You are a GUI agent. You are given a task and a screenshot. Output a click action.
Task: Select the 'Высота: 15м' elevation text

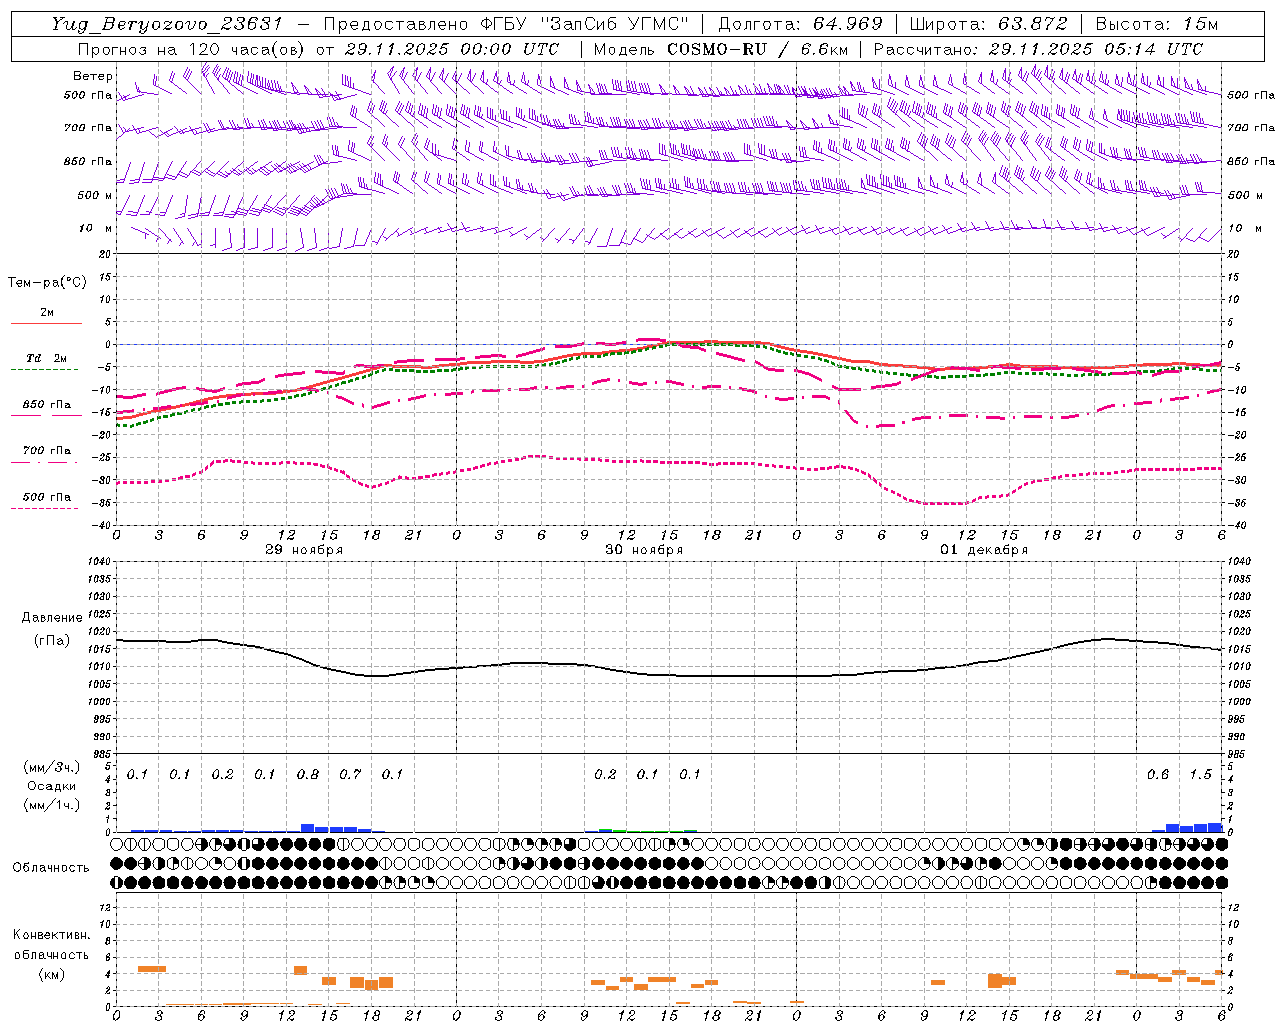pos(1157,24)
